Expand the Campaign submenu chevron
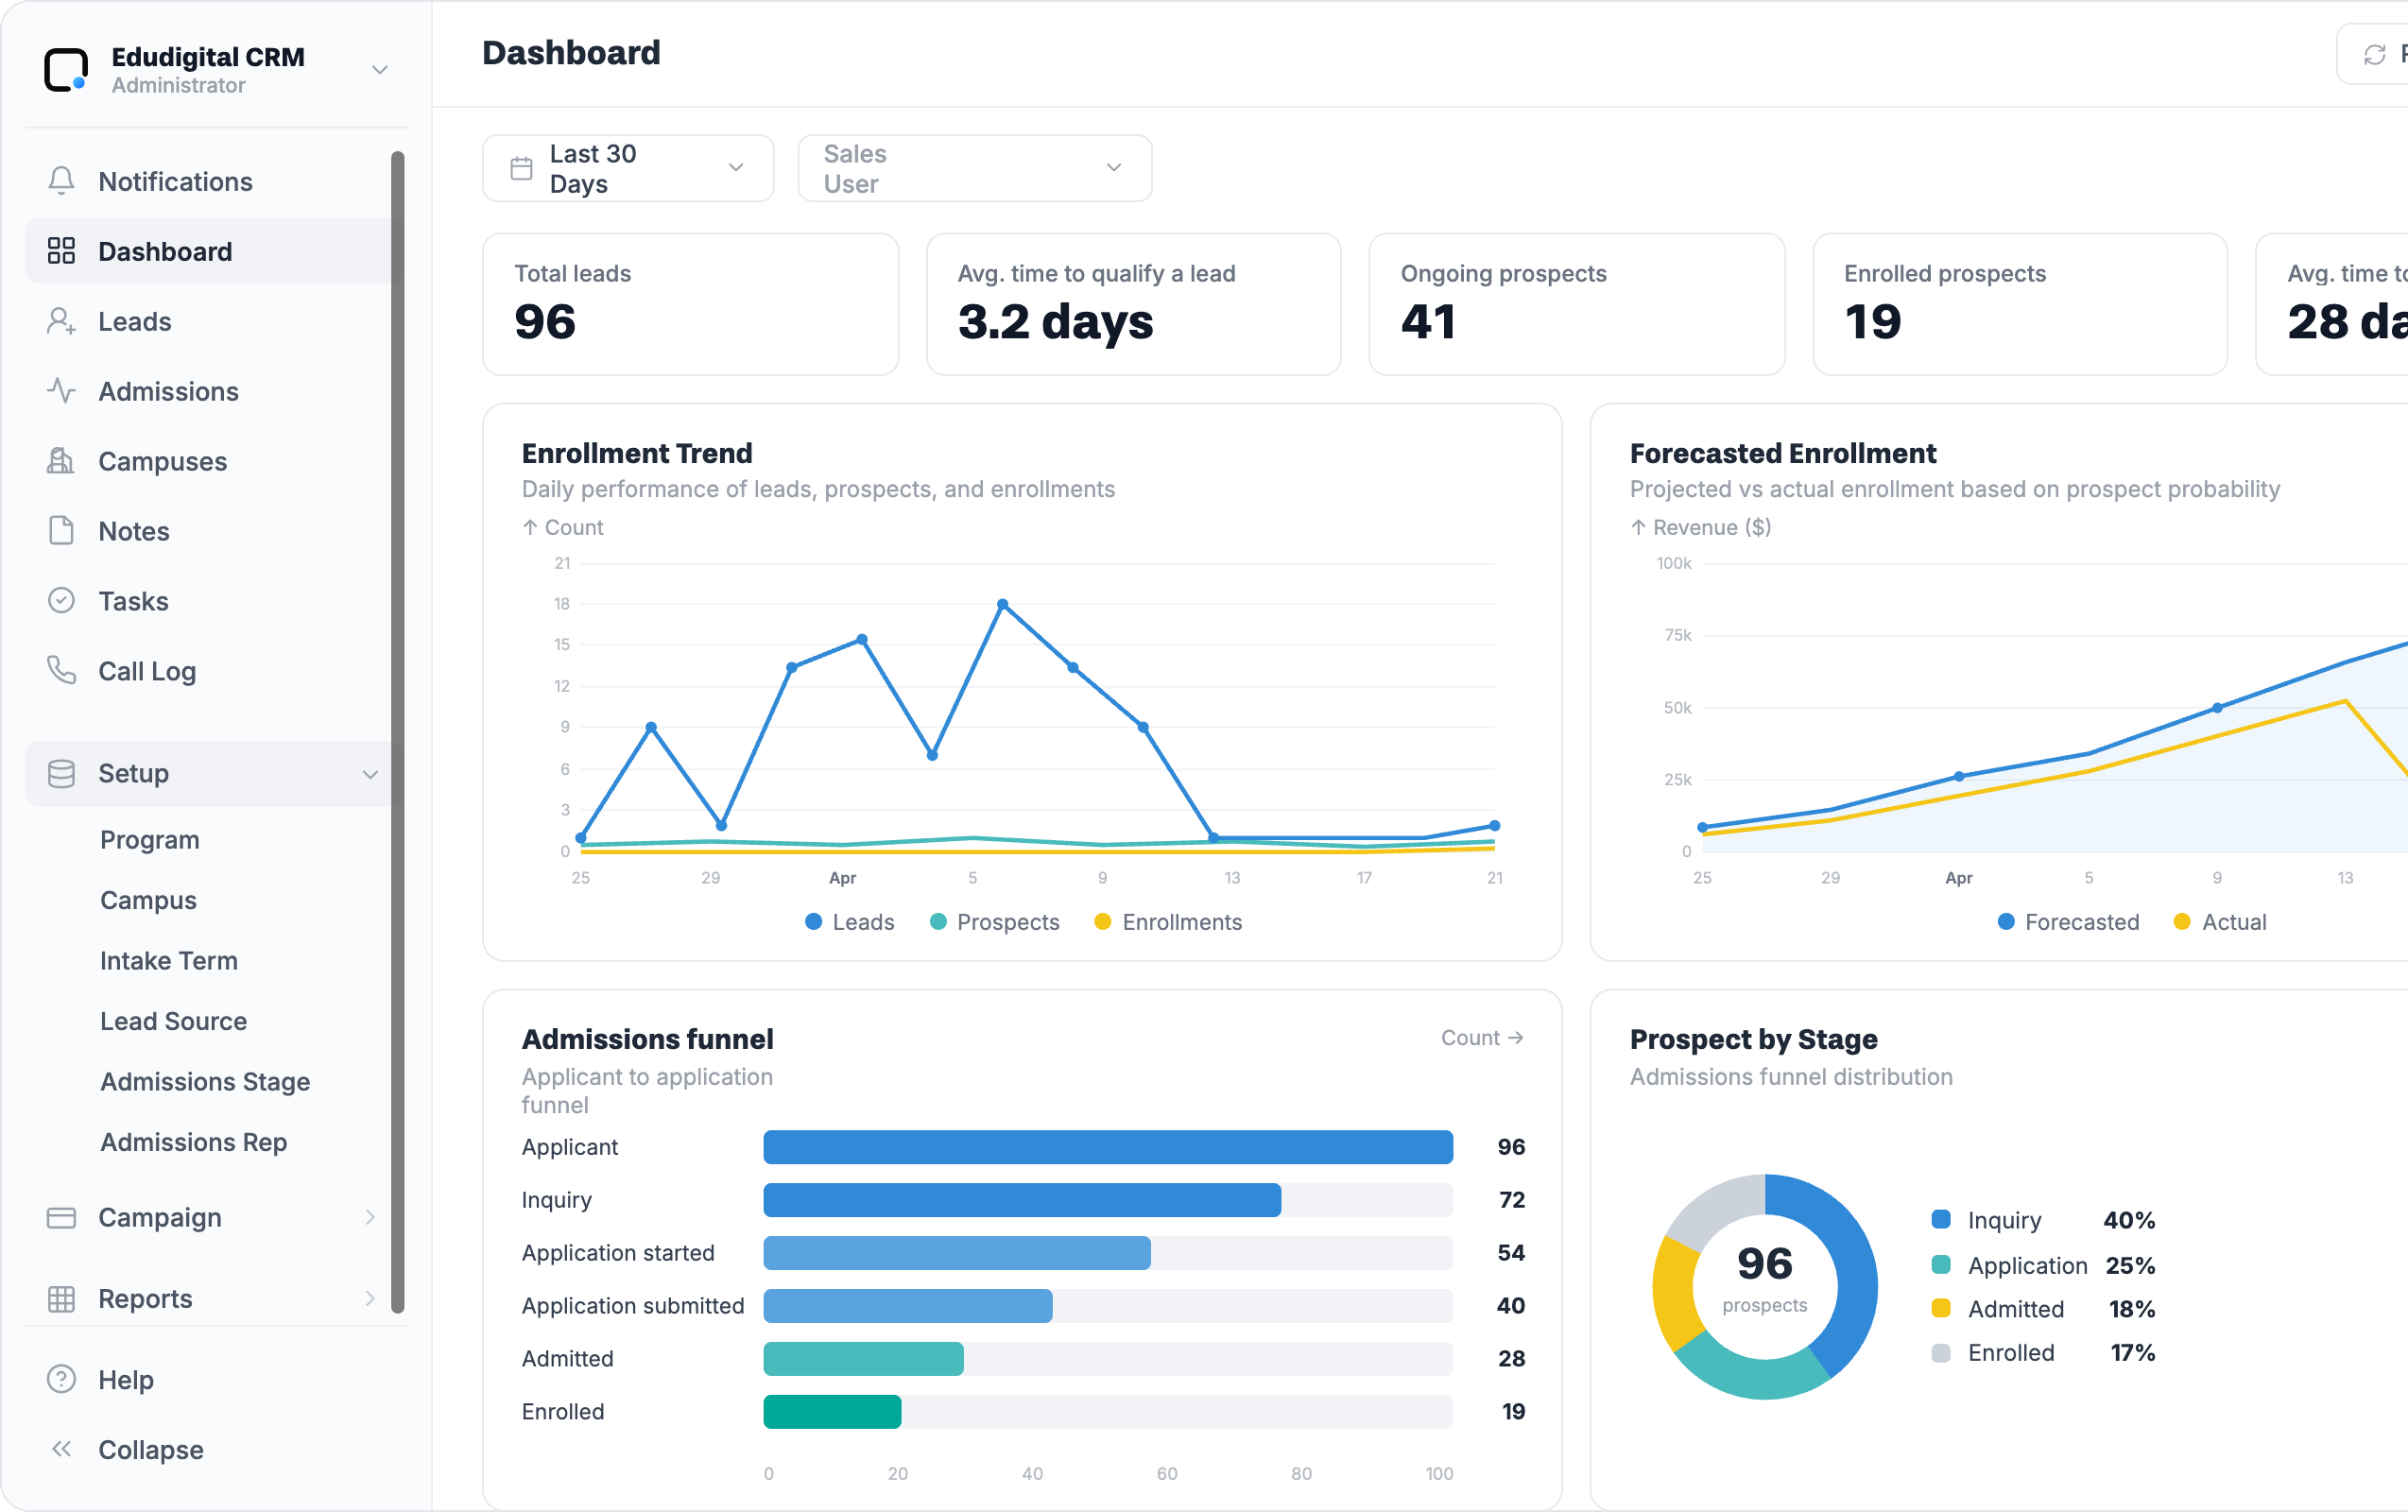The width and height of the screenshot is (2408, 1512). (x=370, y=1218)
